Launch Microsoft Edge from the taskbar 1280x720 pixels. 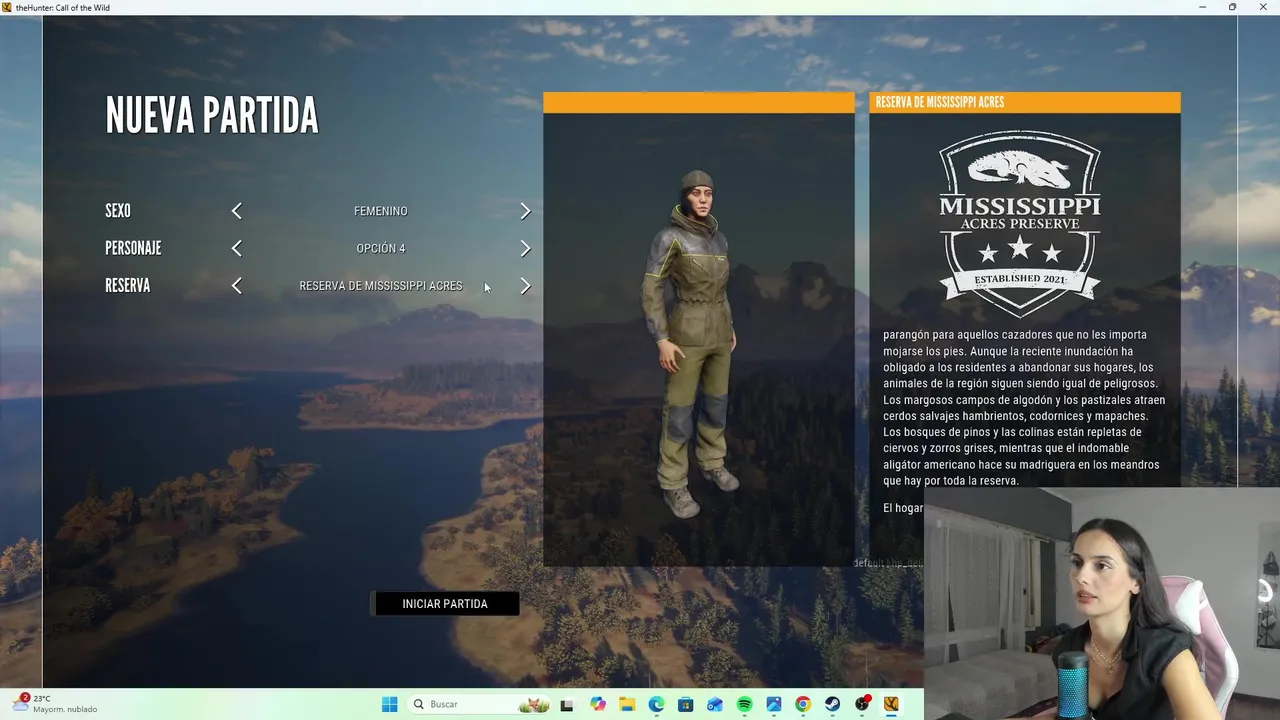[656, 704]
